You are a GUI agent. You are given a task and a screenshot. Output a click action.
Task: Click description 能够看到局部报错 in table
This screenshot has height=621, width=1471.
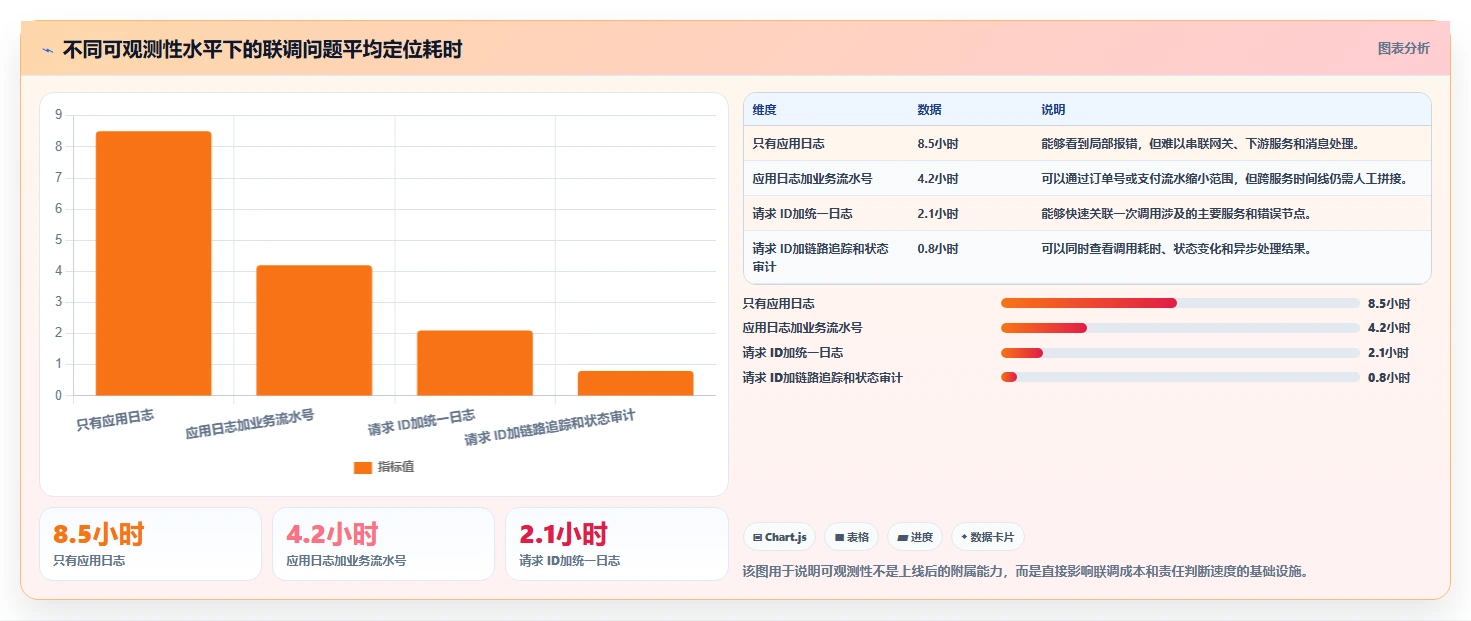point(1199,144)
